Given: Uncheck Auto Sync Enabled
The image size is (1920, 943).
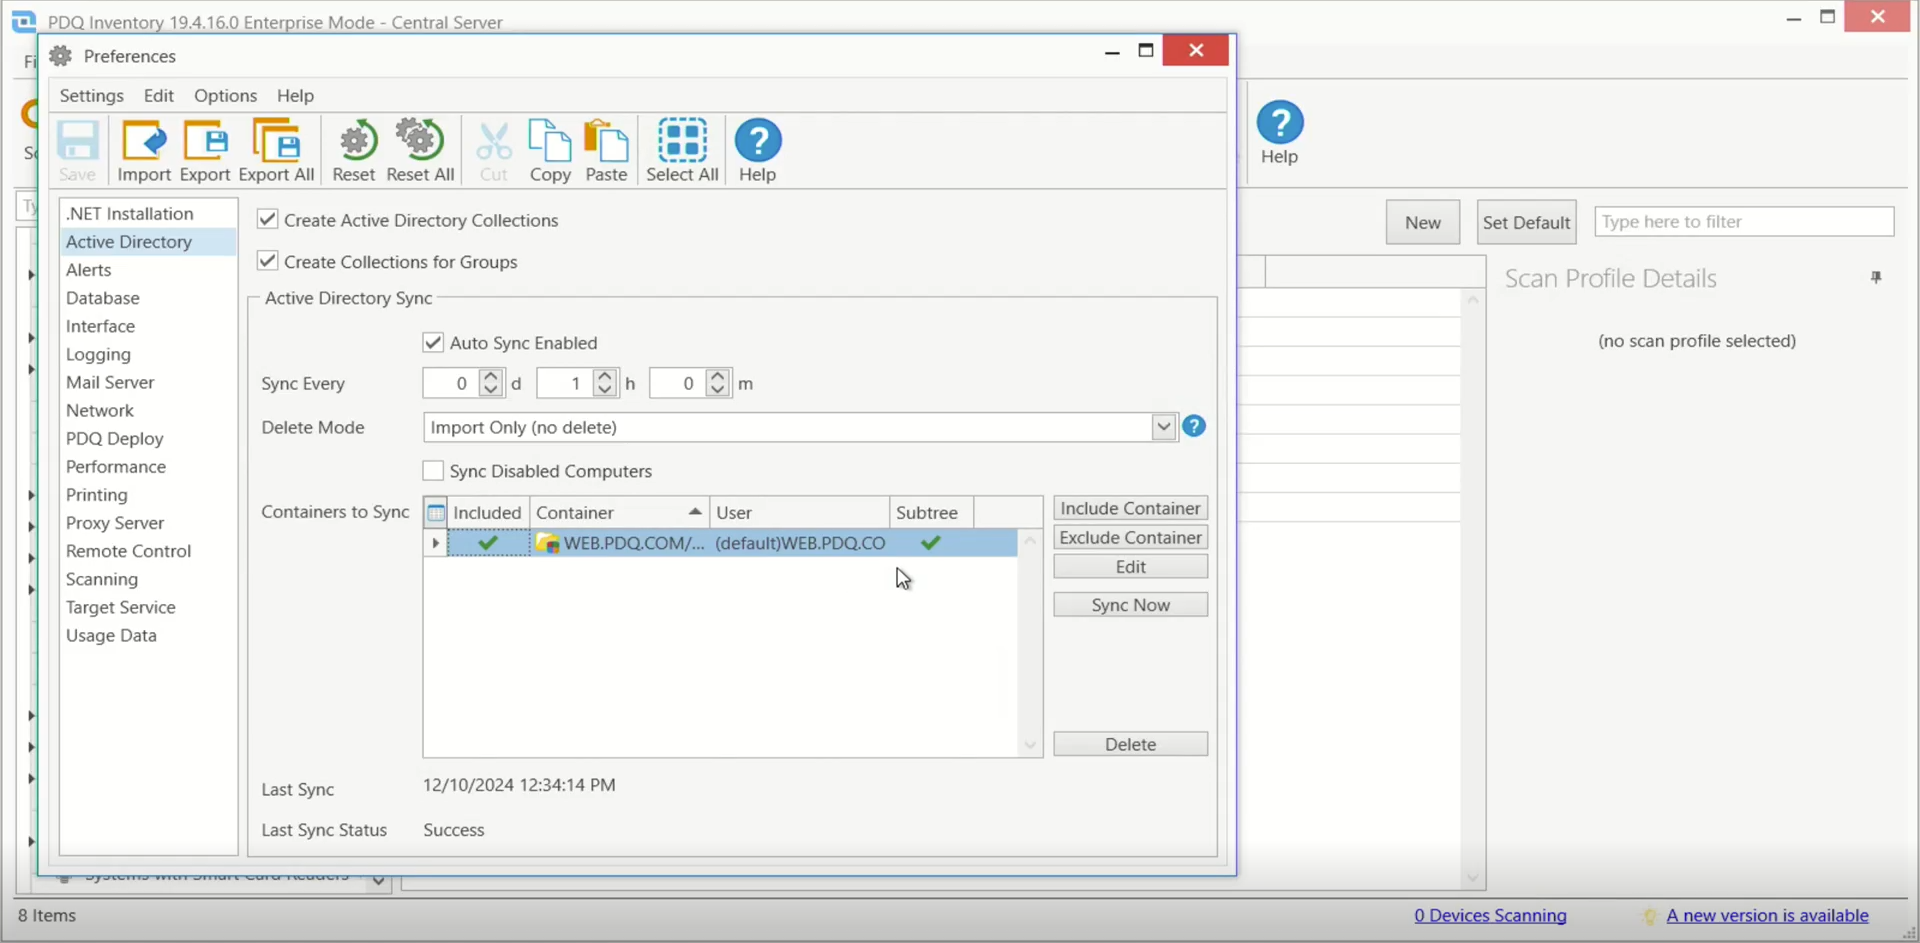Looking at the screenshot, I should tap(433, 342).
